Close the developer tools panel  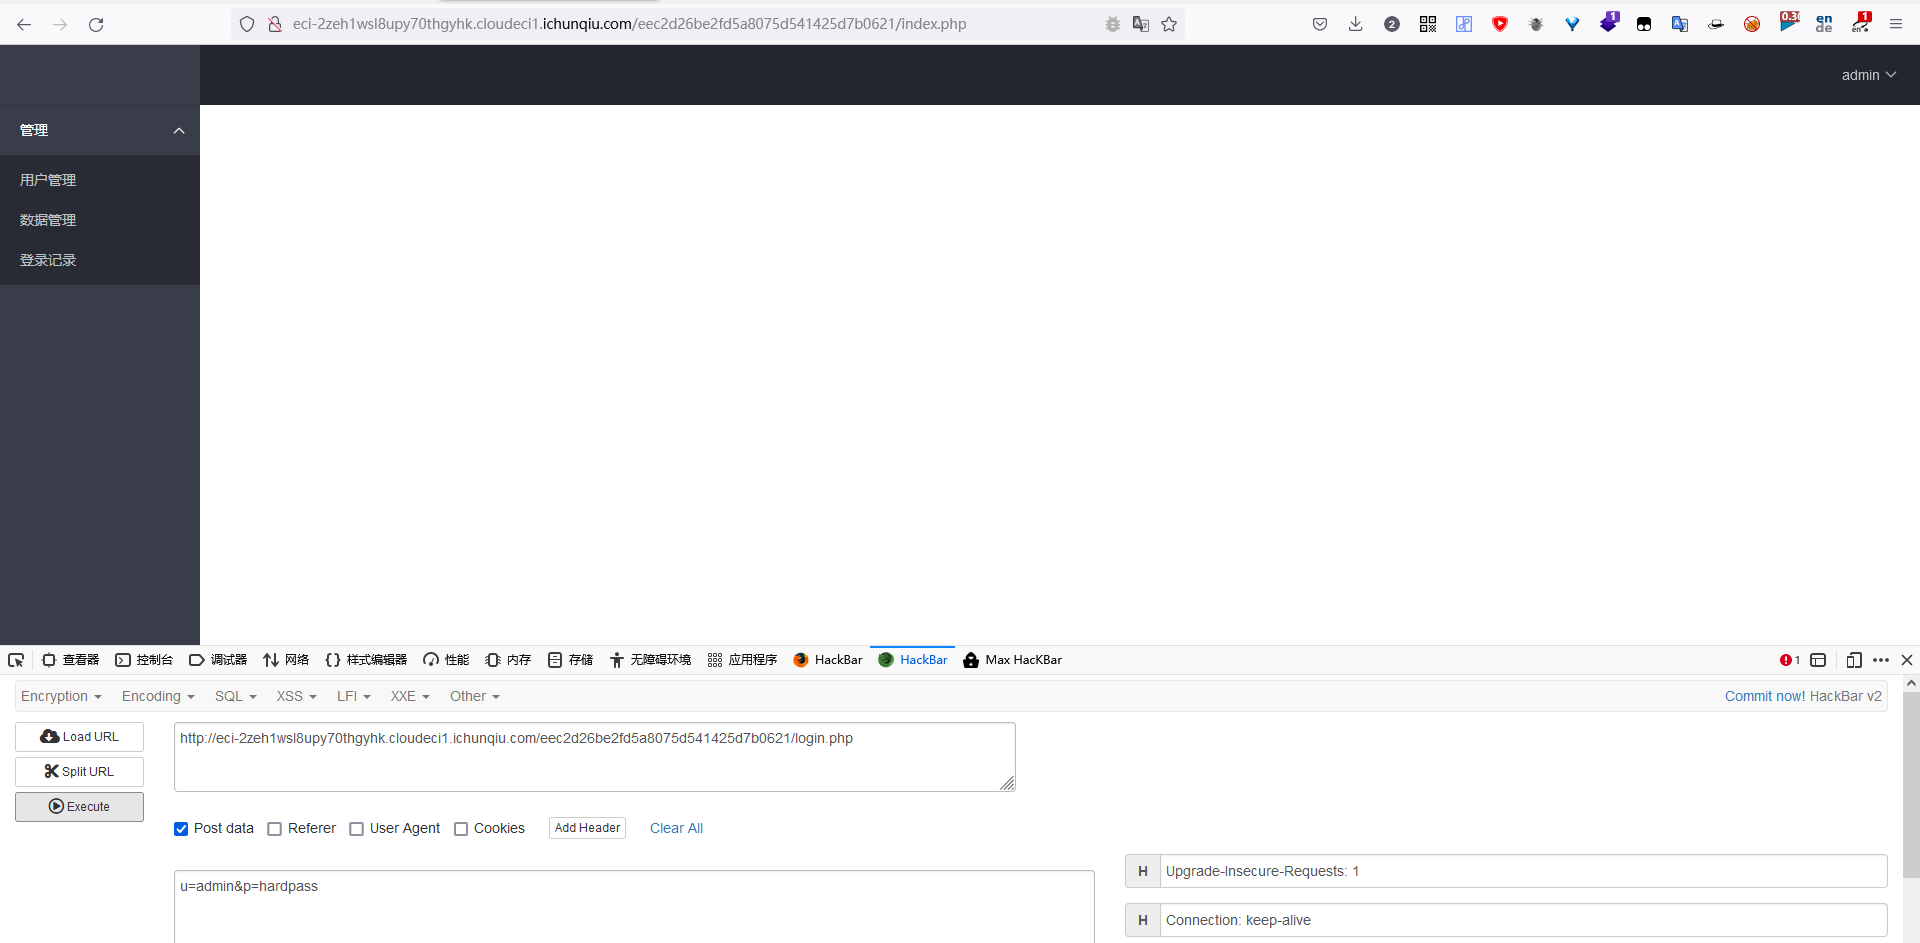click(x=1907, y=660)
